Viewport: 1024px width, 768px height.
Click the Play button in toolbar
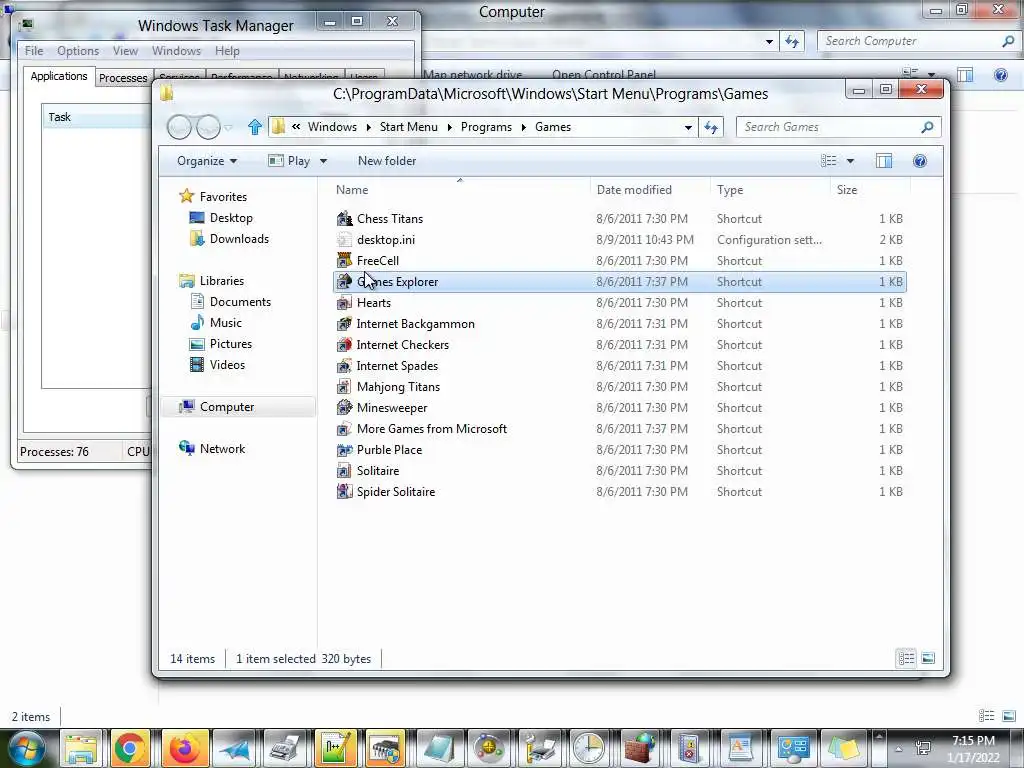(x=290, y=161)
